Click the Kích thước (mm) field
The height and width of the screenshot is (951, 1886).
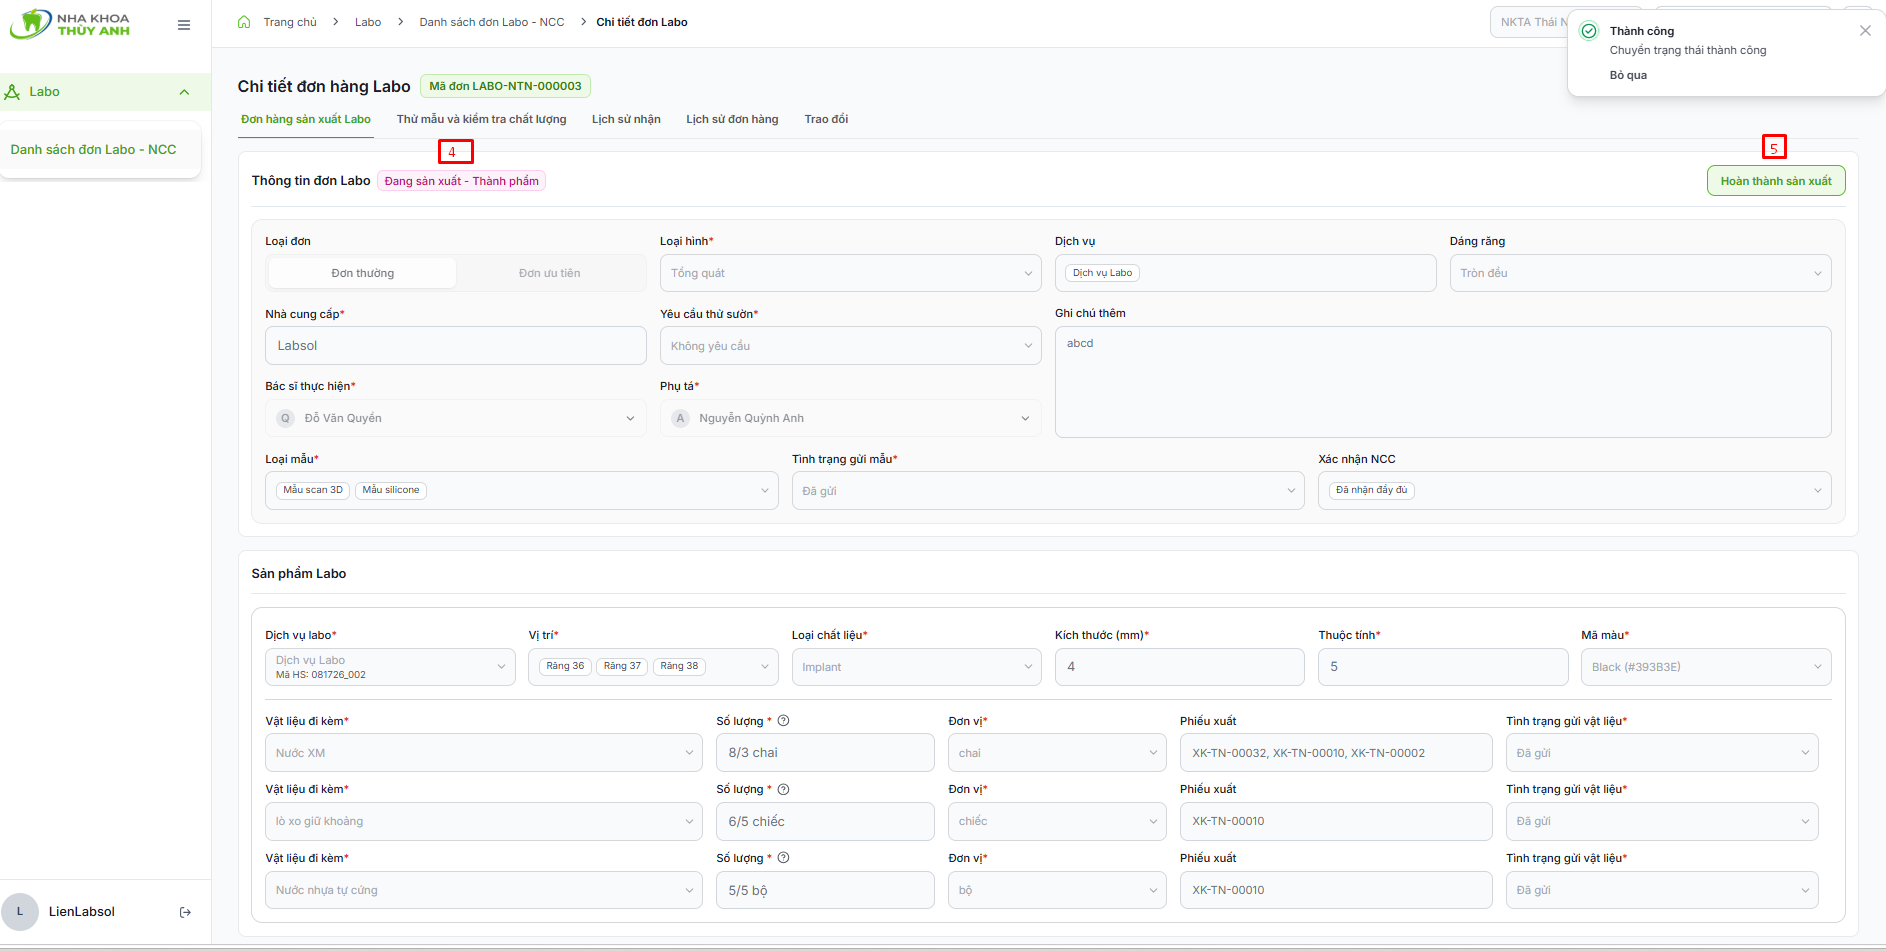pyautogui.click(x=1179, y=667)
